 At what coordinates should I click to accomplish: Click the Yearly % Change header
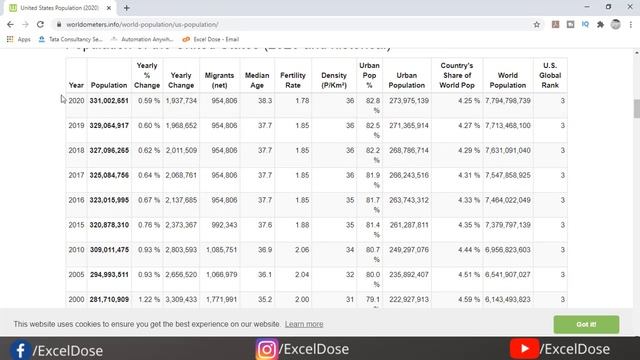(147, 75)
